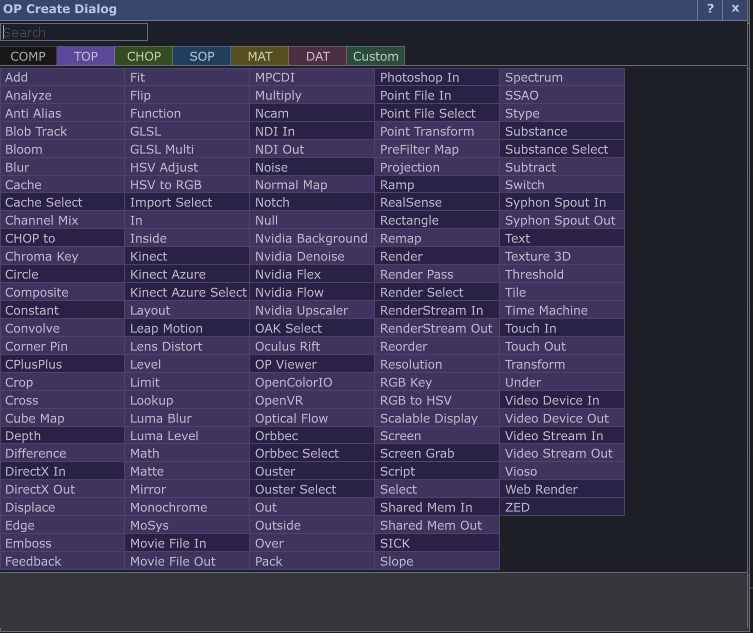Click the help question mark icon
753x633 pixels.
[710, 9]
